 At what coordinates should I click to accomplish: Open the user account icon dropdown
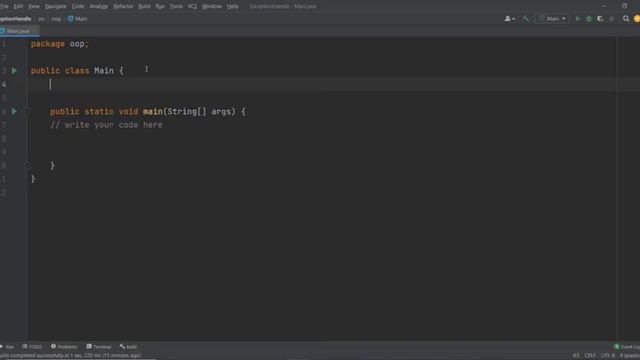click(x=510, y=19)
